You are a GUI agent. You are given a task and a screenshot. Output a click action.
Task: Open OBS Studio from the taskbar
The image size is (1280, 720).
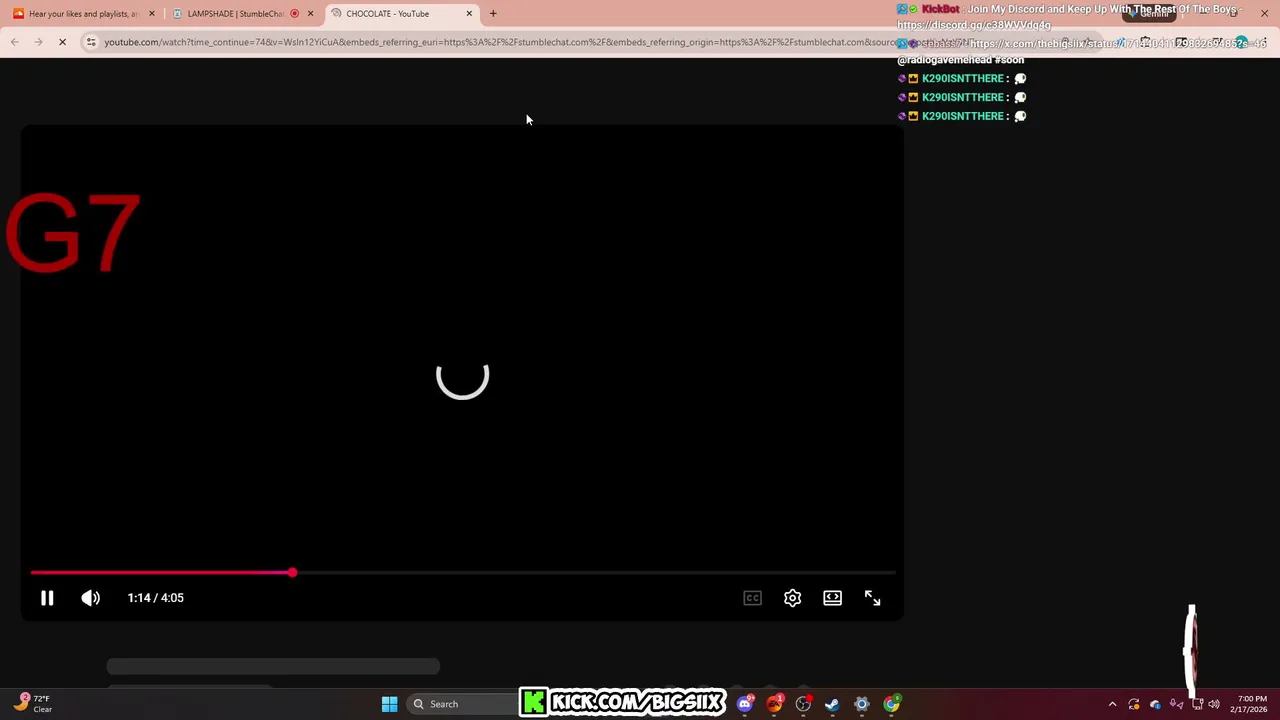pyautogui.click(x=803, y=704)
